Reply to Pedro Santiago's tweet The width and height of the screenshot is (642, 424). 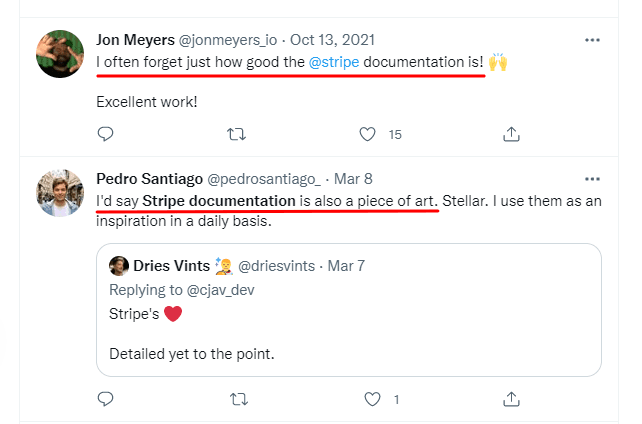tap(105, 400)
